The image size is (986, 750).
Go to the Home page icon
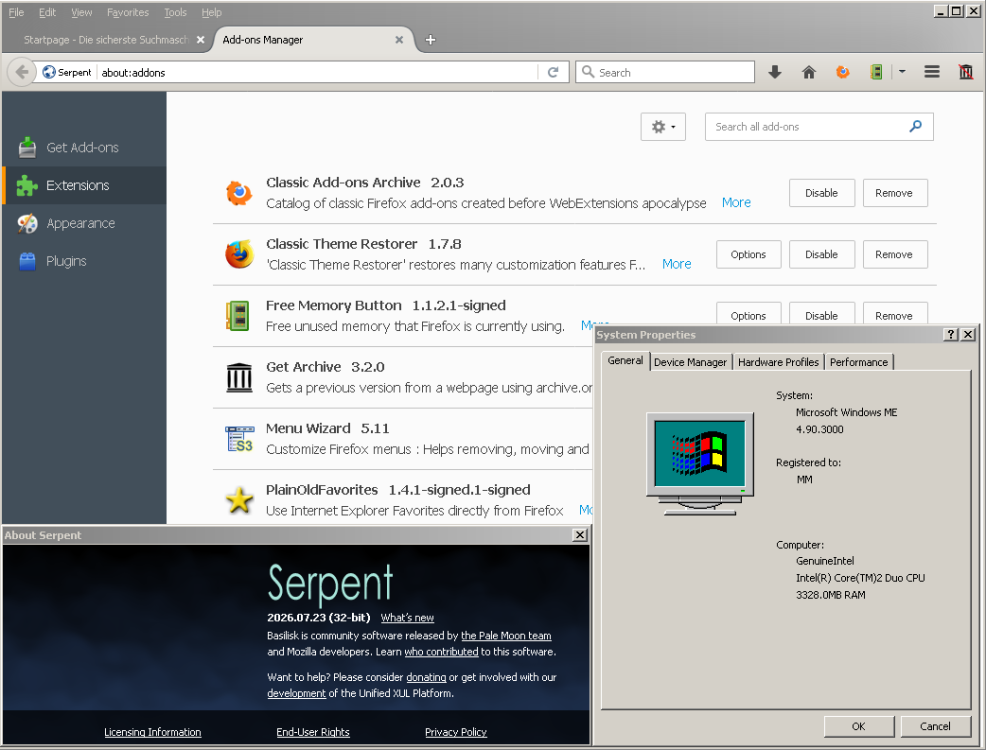coord(809,72)
